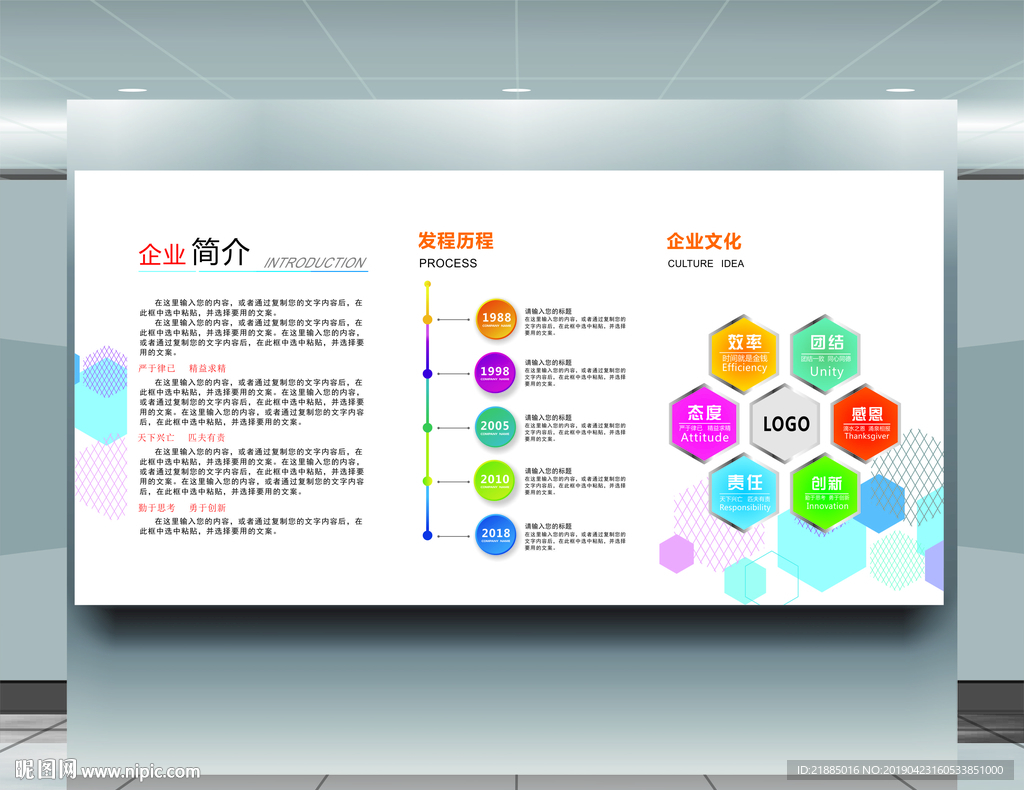Click the INTRODUCTION italic subtitle
The image size is (1024, 790).
[315, 262]
